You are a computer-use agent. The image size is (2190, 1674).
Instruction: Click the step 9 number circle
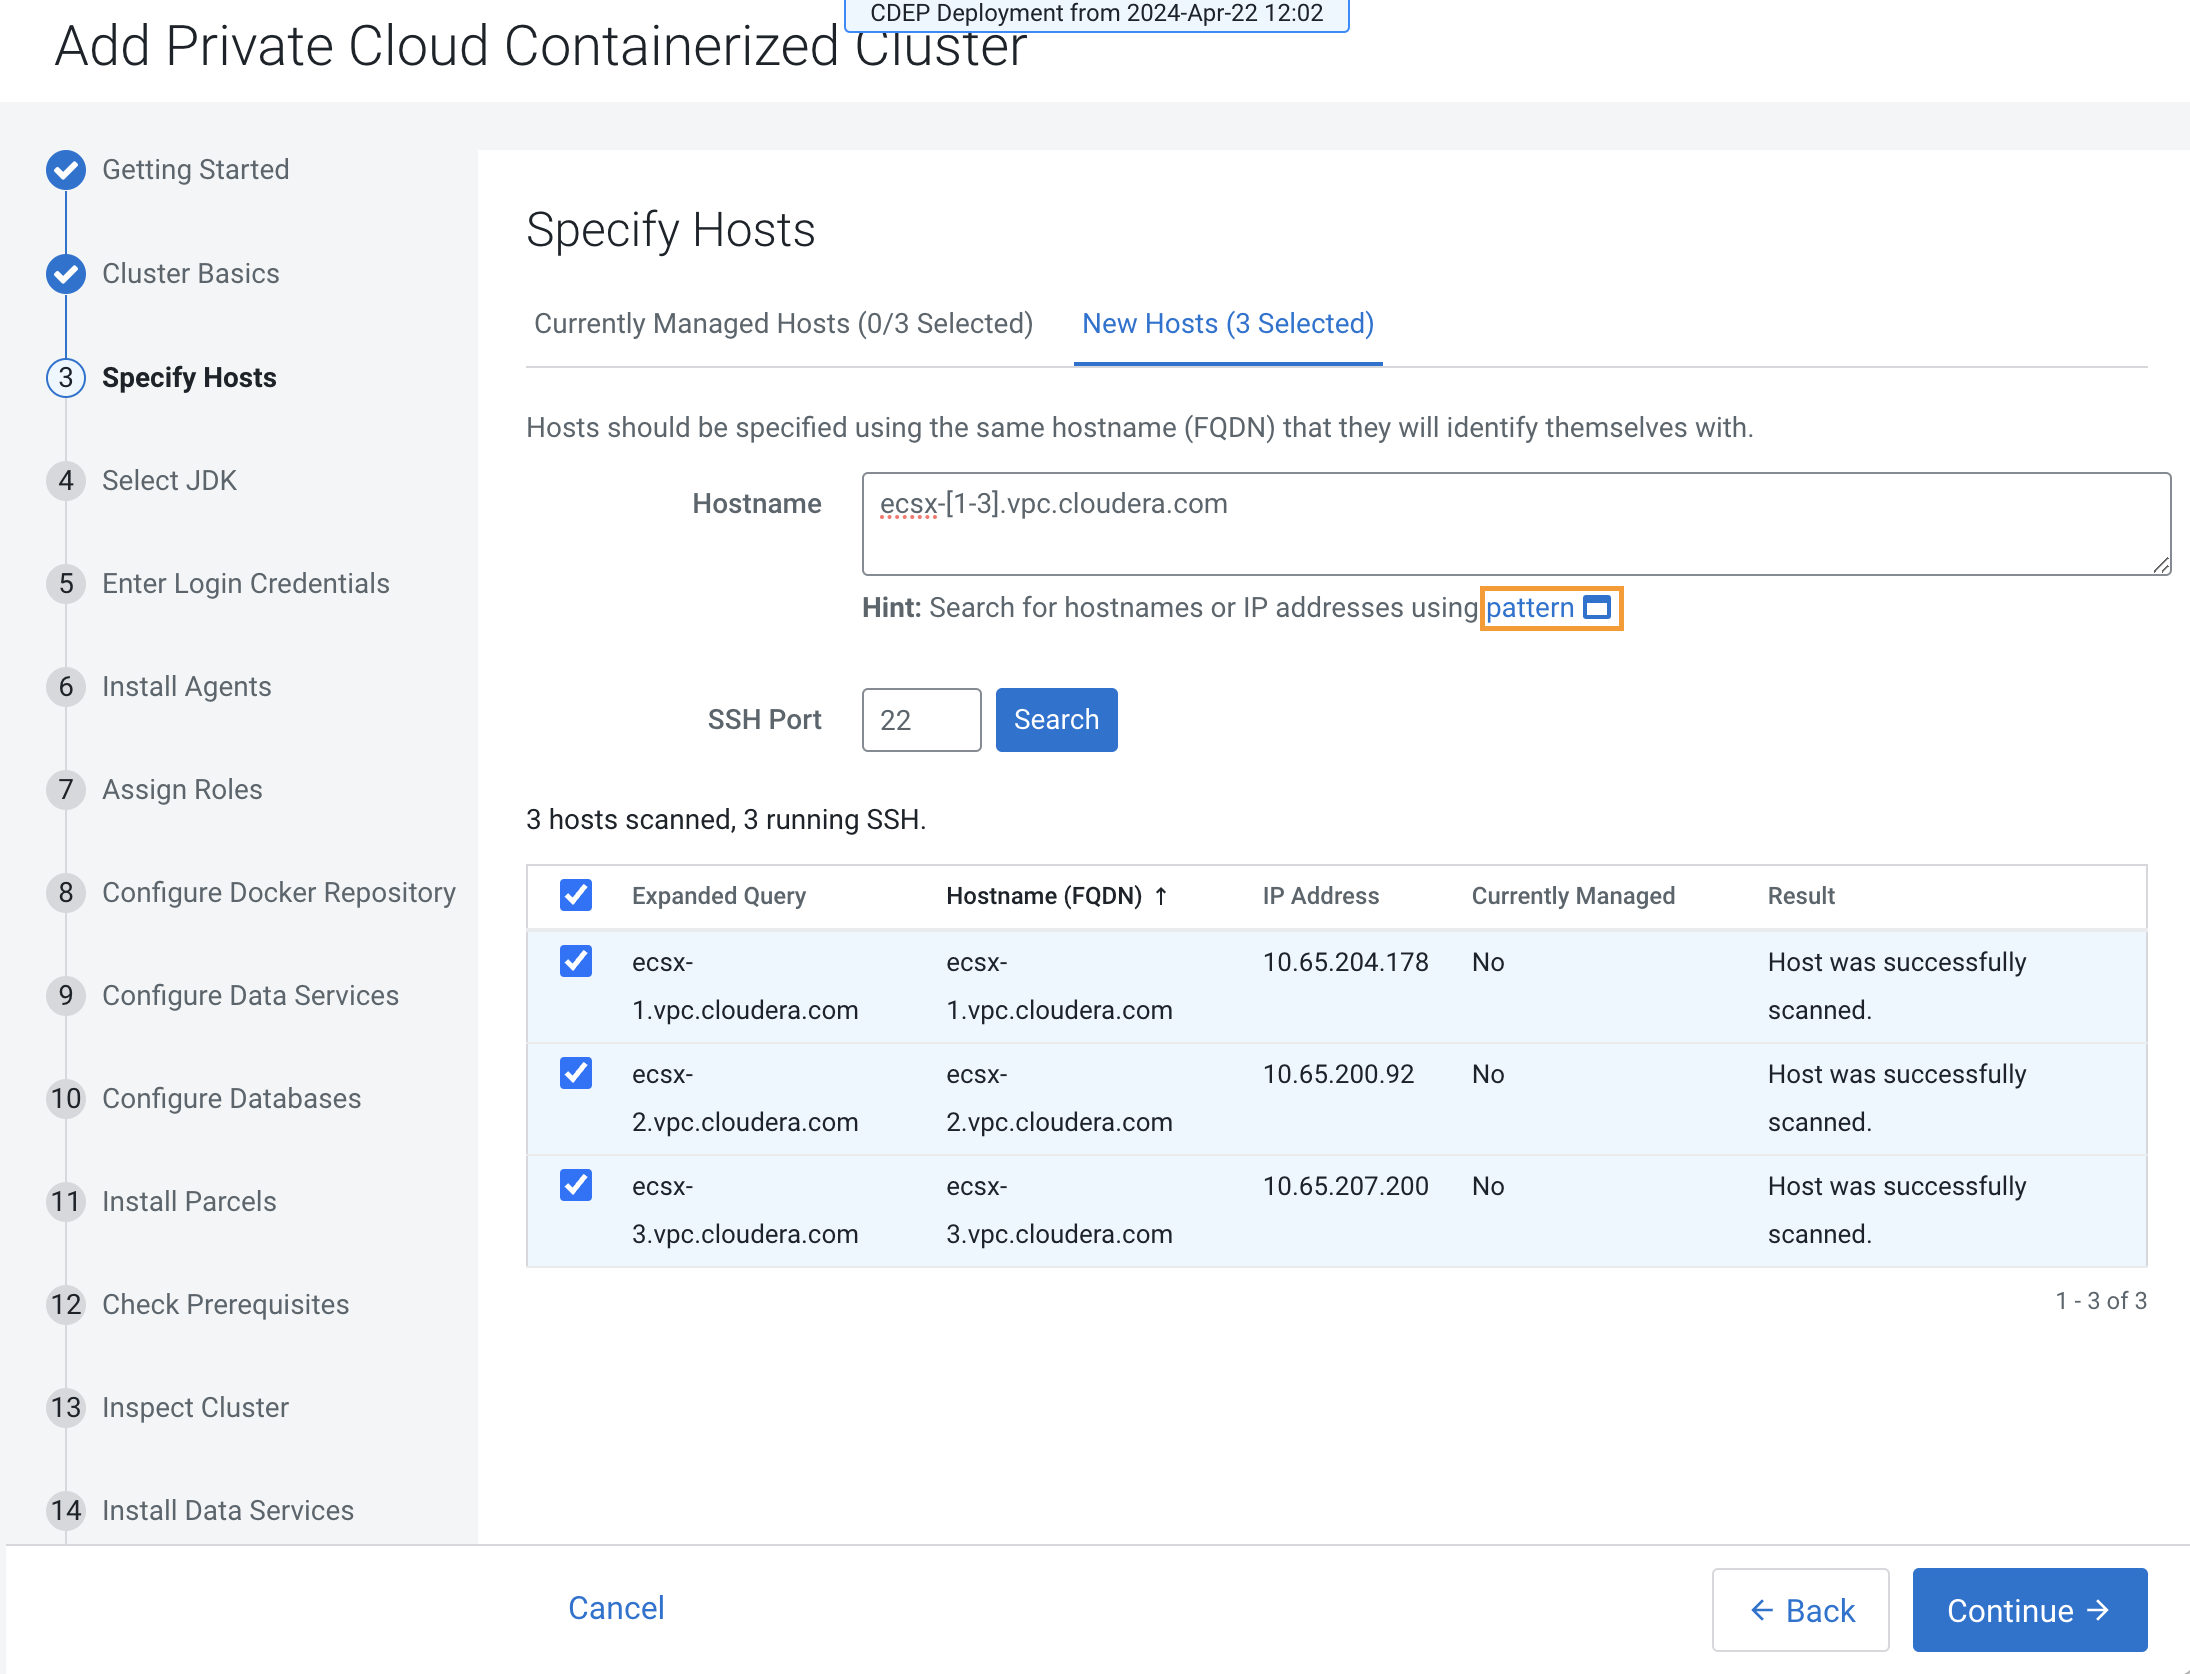66,996
